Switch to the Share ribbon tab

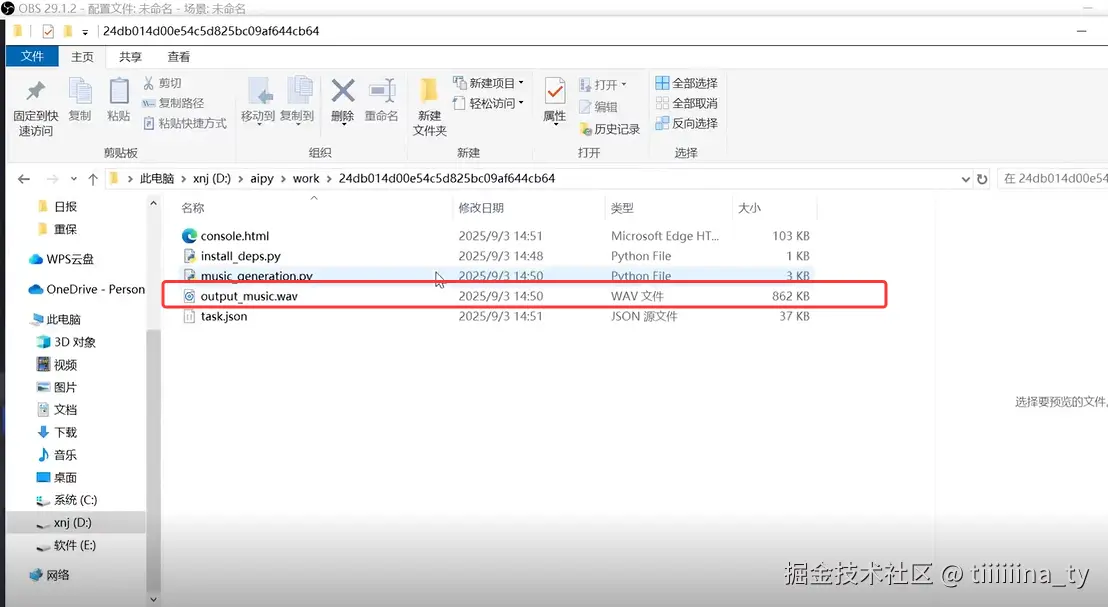coord(130,57)
